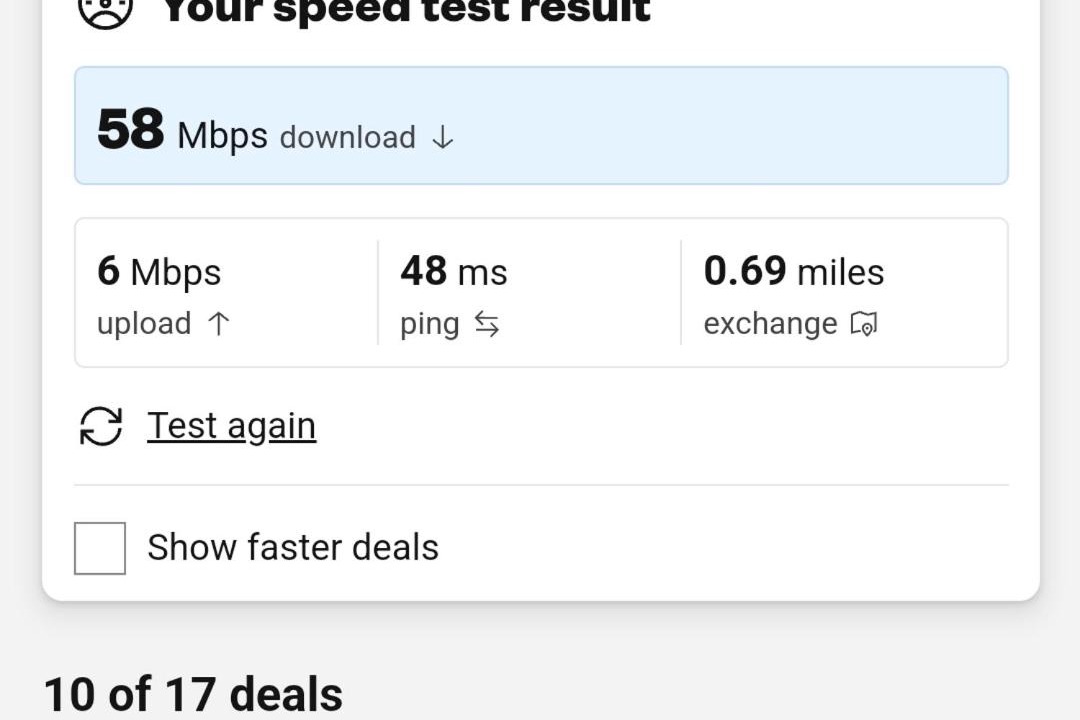Viewport: 1080px width, 720px height.
Task: Click the ping two-way arrows icon
Action: (x=486, y=323)
